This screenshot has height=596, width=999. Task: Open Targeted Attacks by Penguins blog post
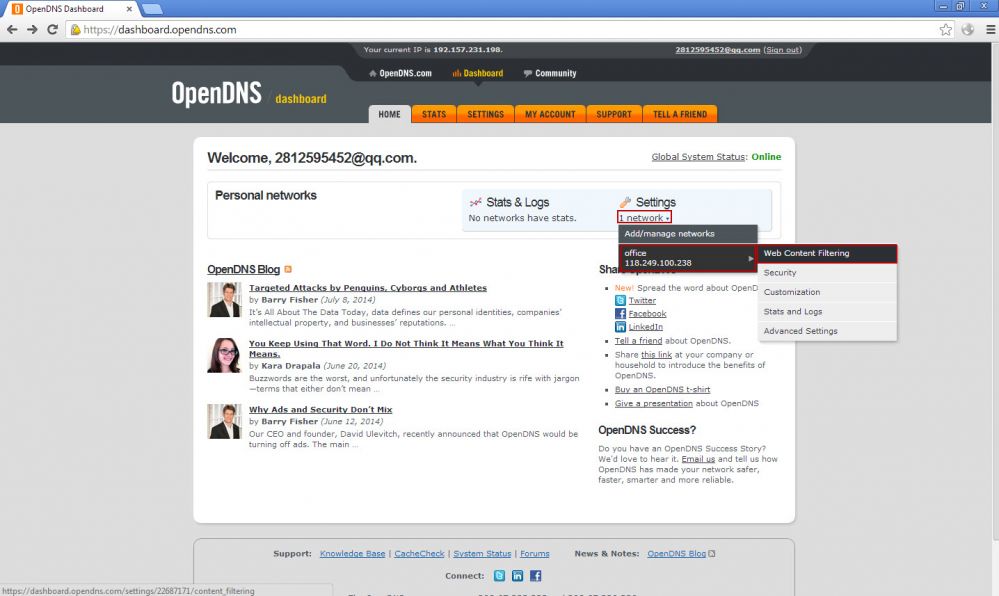point(368,288)
